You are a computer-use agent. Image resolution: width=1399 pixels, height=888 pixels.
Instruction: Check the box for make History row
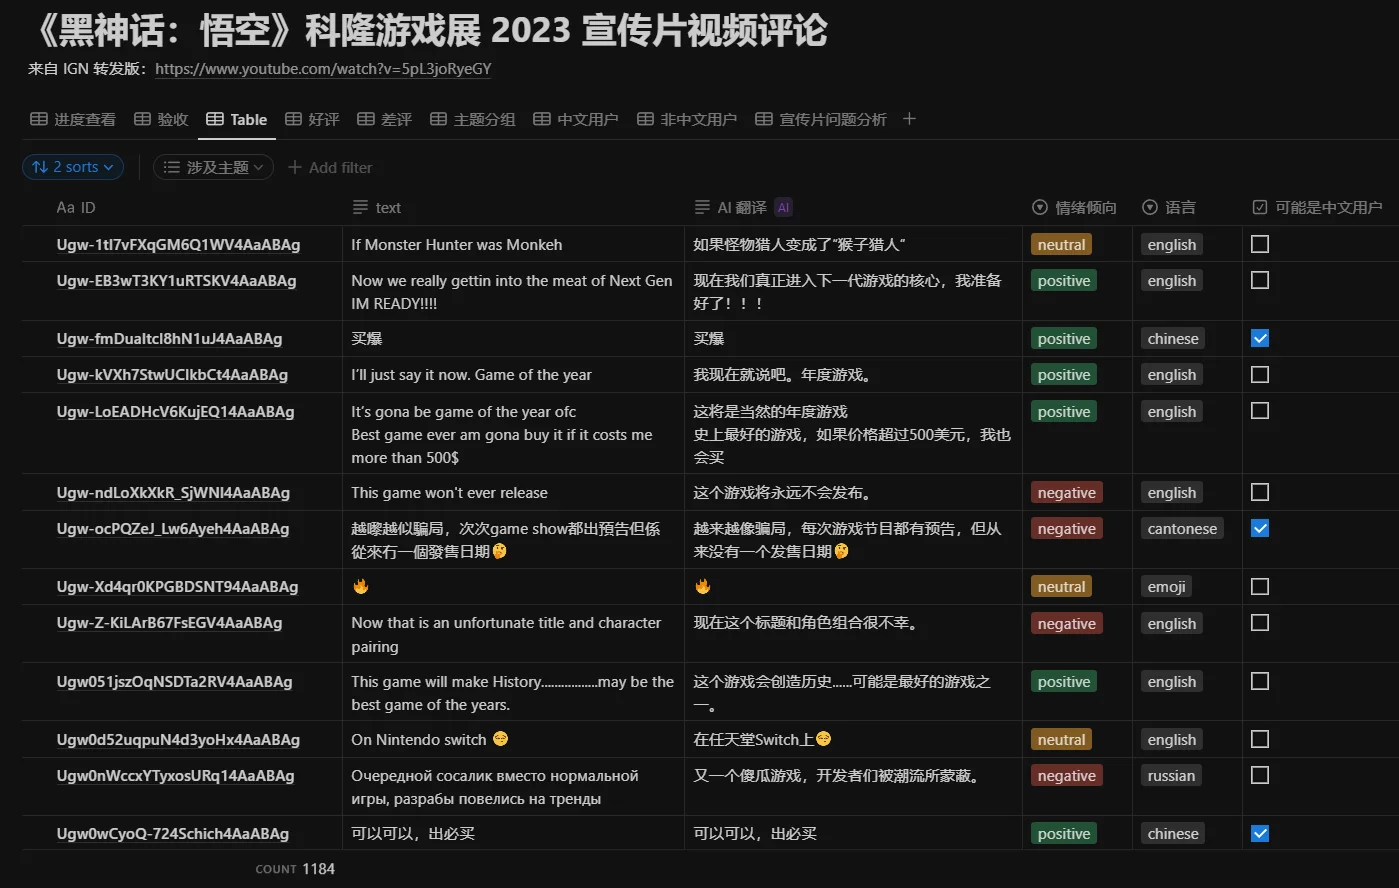1260,681
